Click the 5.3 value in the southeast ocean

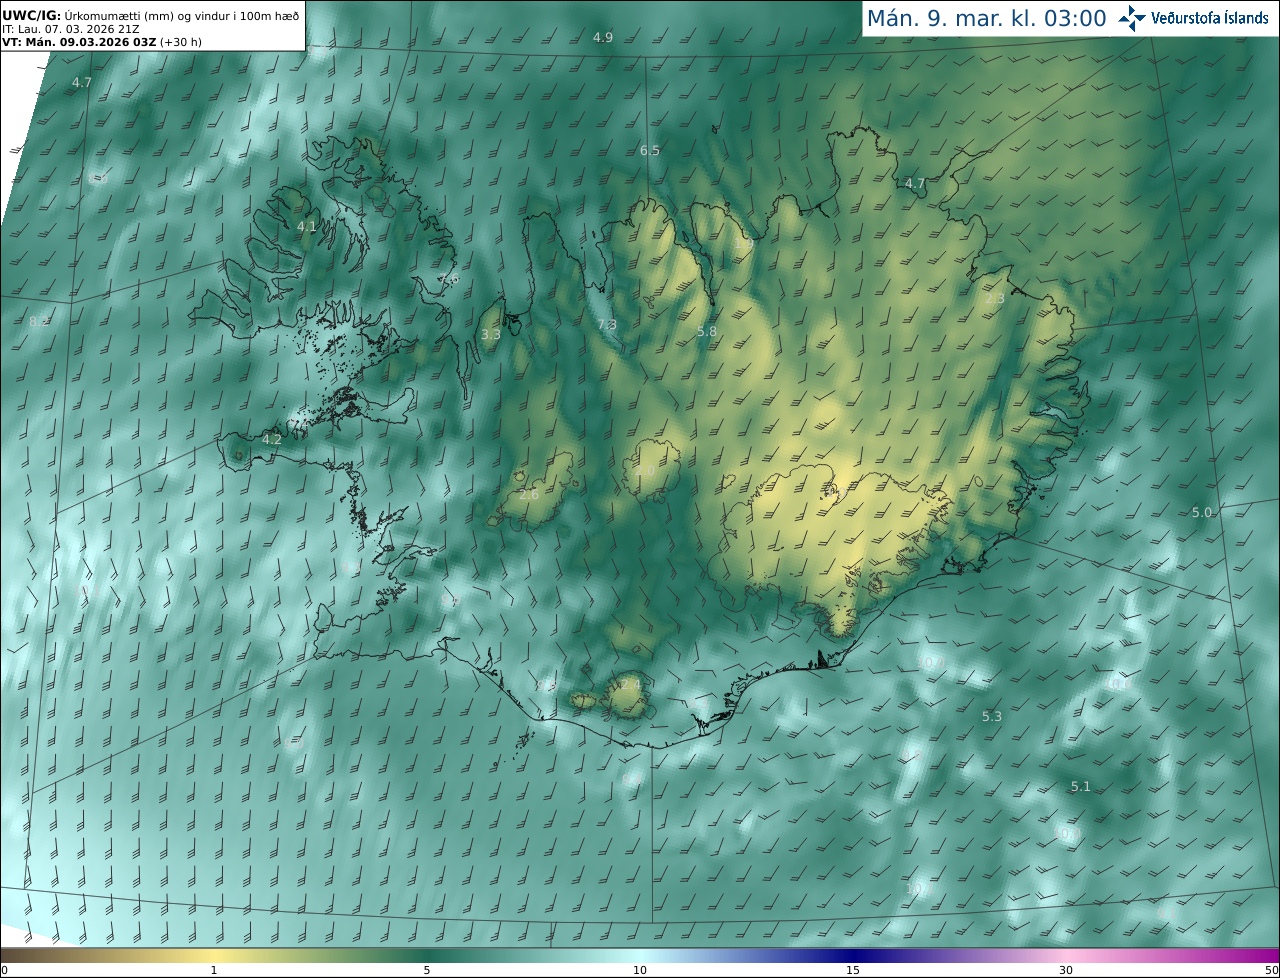(992, 716)
